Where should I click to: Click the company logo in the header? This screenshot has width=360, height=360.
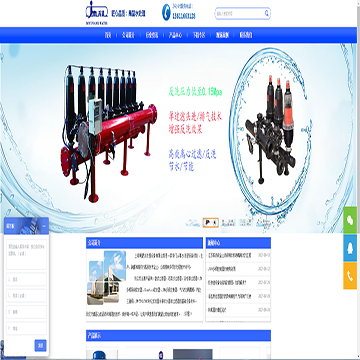click(98, 14)
